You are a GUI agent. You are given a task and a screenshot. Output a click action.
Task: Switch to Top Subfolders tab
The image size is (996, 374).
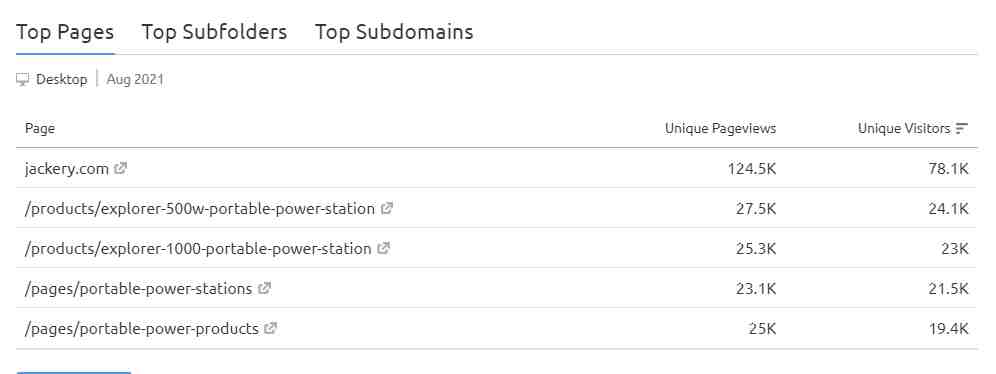coord(214,32)
